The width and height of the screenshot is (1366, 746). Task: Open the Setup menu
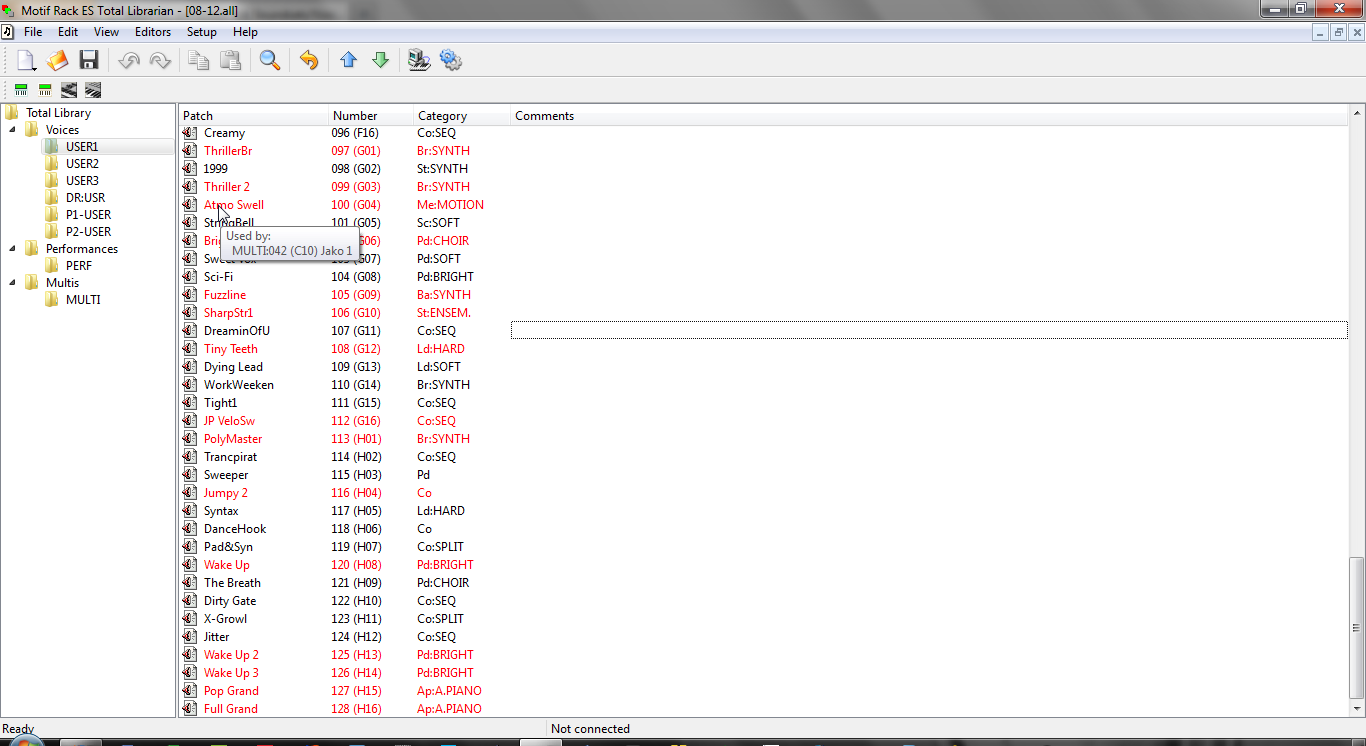tap(202, 32)
